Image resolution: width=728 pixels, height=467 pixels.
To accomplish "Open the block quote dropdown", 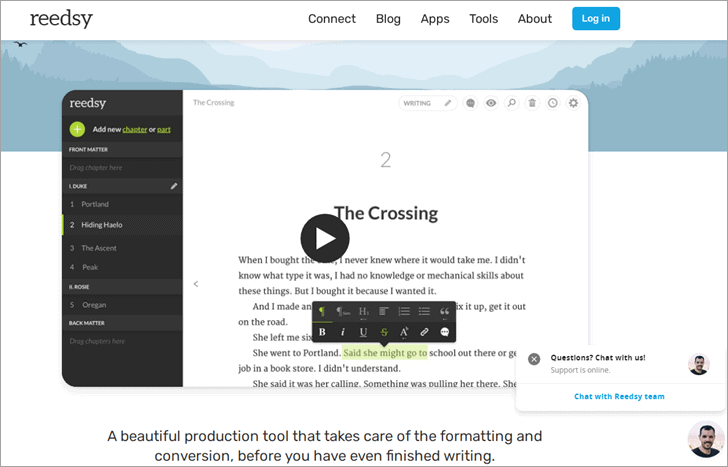I will pos(444,311).
